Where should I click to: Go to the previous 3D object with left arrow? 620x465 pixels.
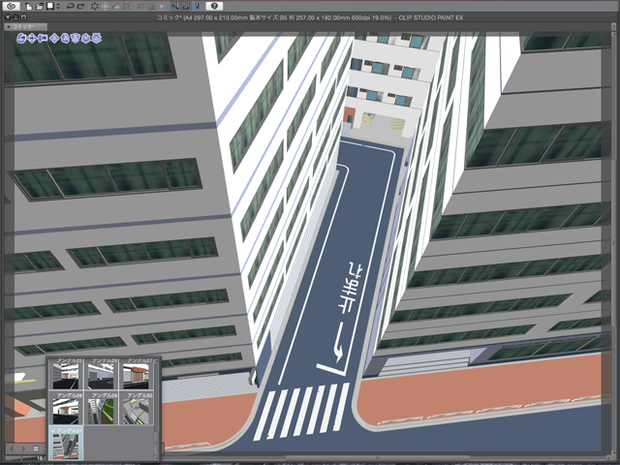click(12, 448)
